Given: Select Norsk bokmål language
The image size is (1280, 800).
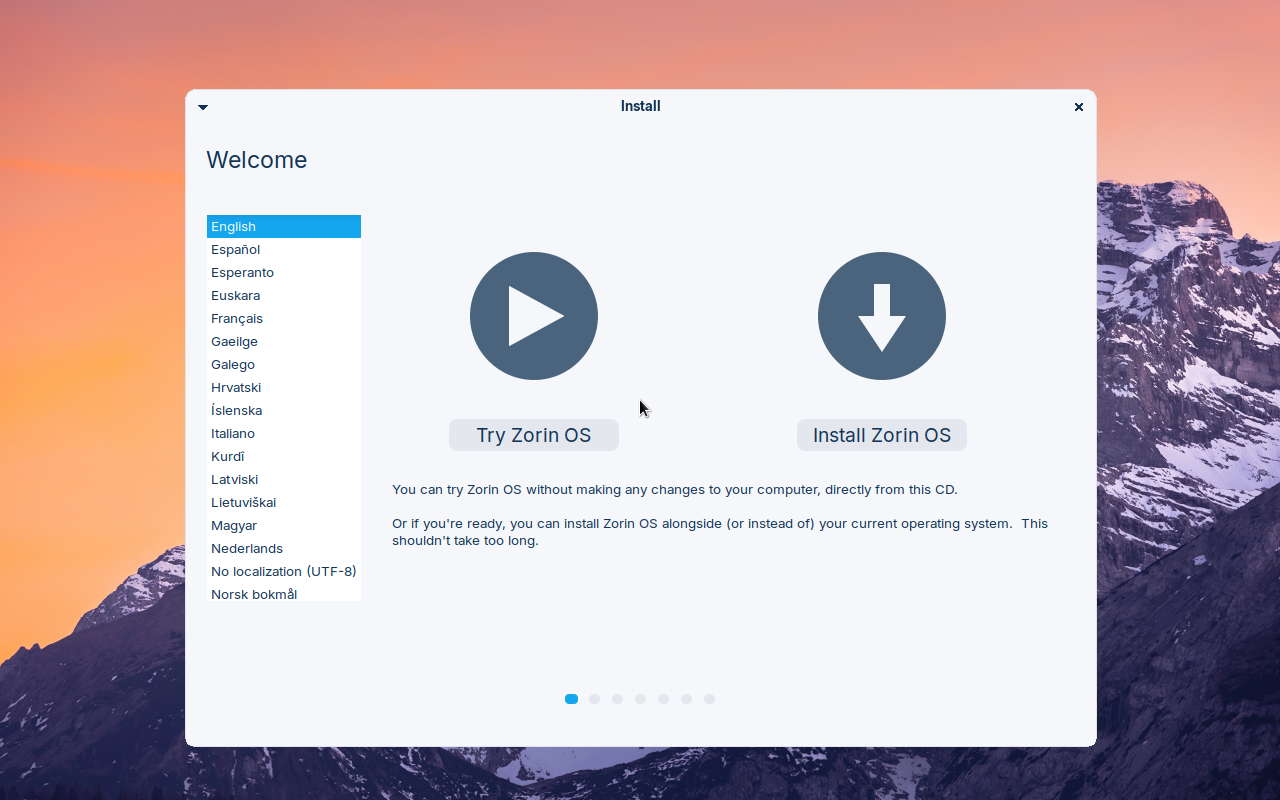Looking at the screenshot, I should click(x=284, y=593).
